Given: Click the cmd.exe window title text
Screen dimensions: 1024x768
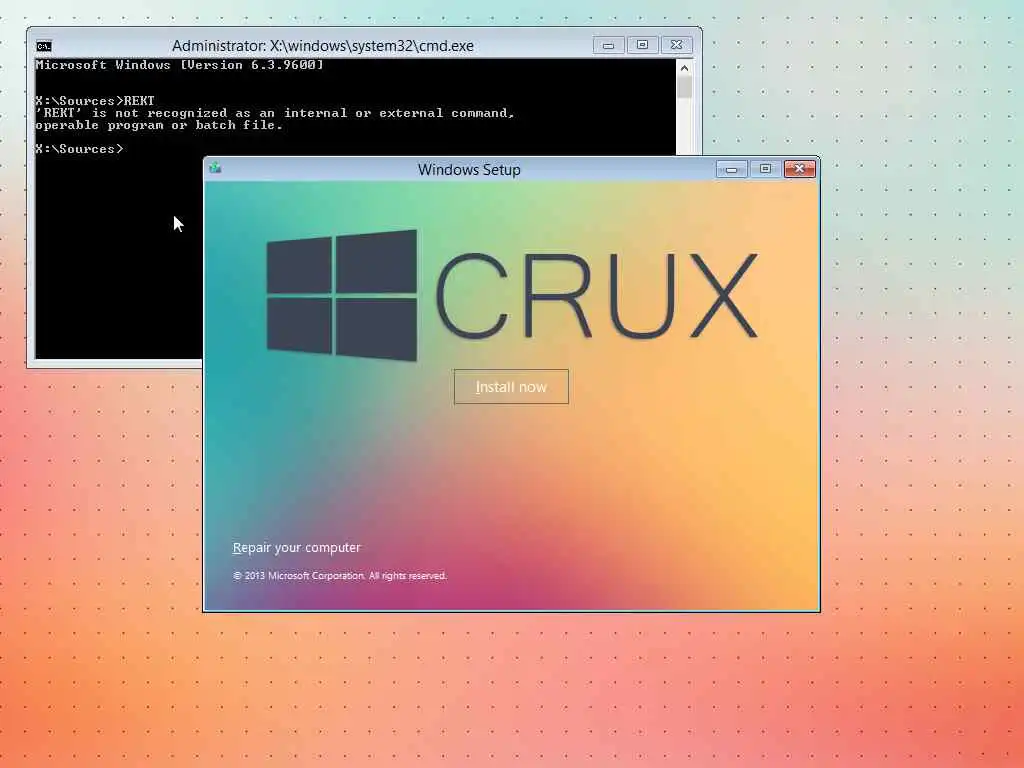Looking at the screenshot, I should (x=323, y=46).
